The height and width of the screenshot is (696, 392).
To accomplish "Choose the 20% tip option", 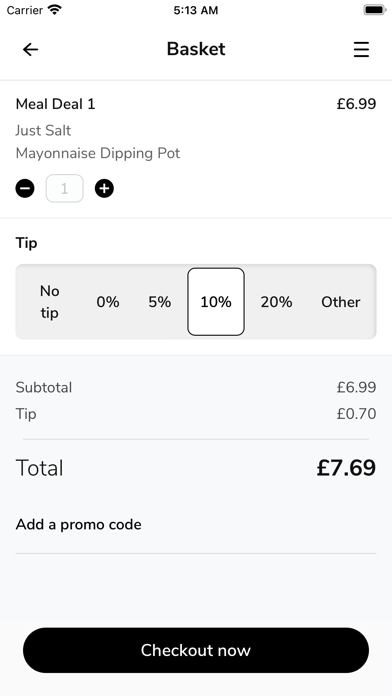I will pos(276,302).
